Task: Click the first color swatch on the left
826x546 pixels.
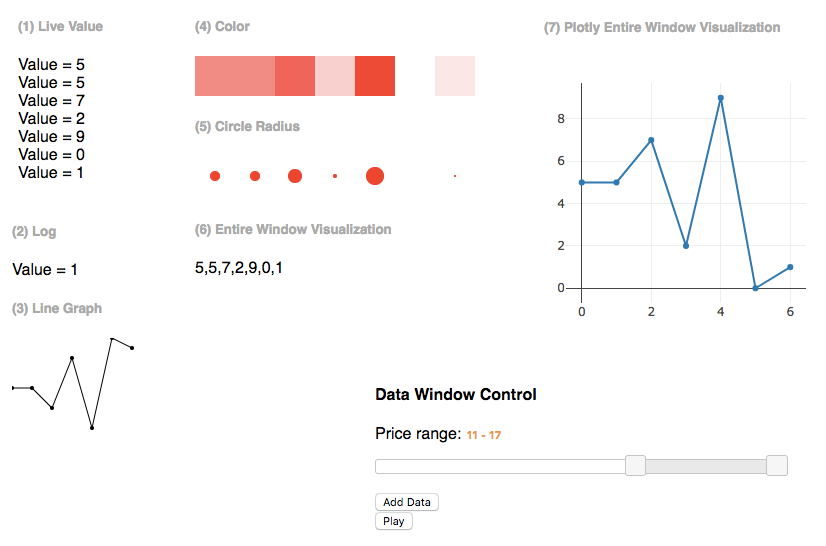Action: point(215,76)
